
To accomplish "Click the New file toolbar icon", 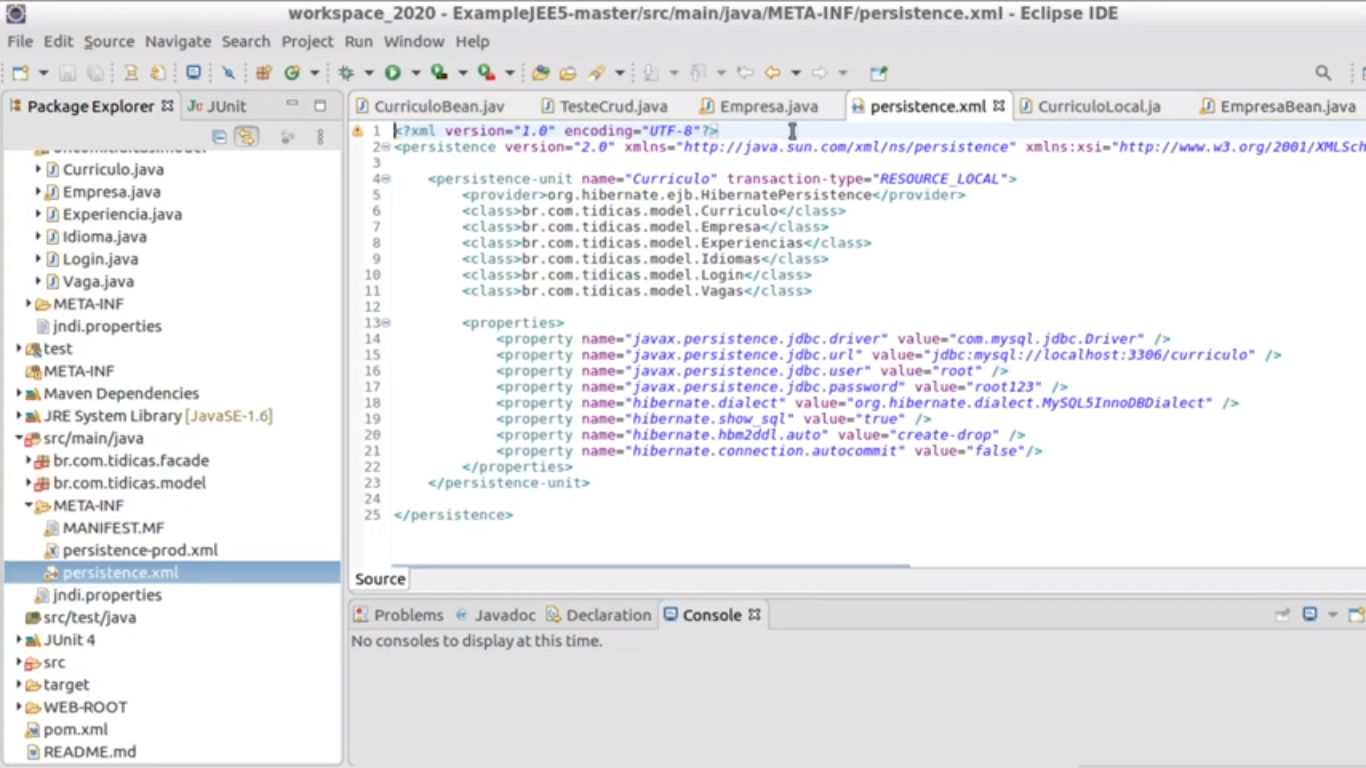I will tap(20, 73).
